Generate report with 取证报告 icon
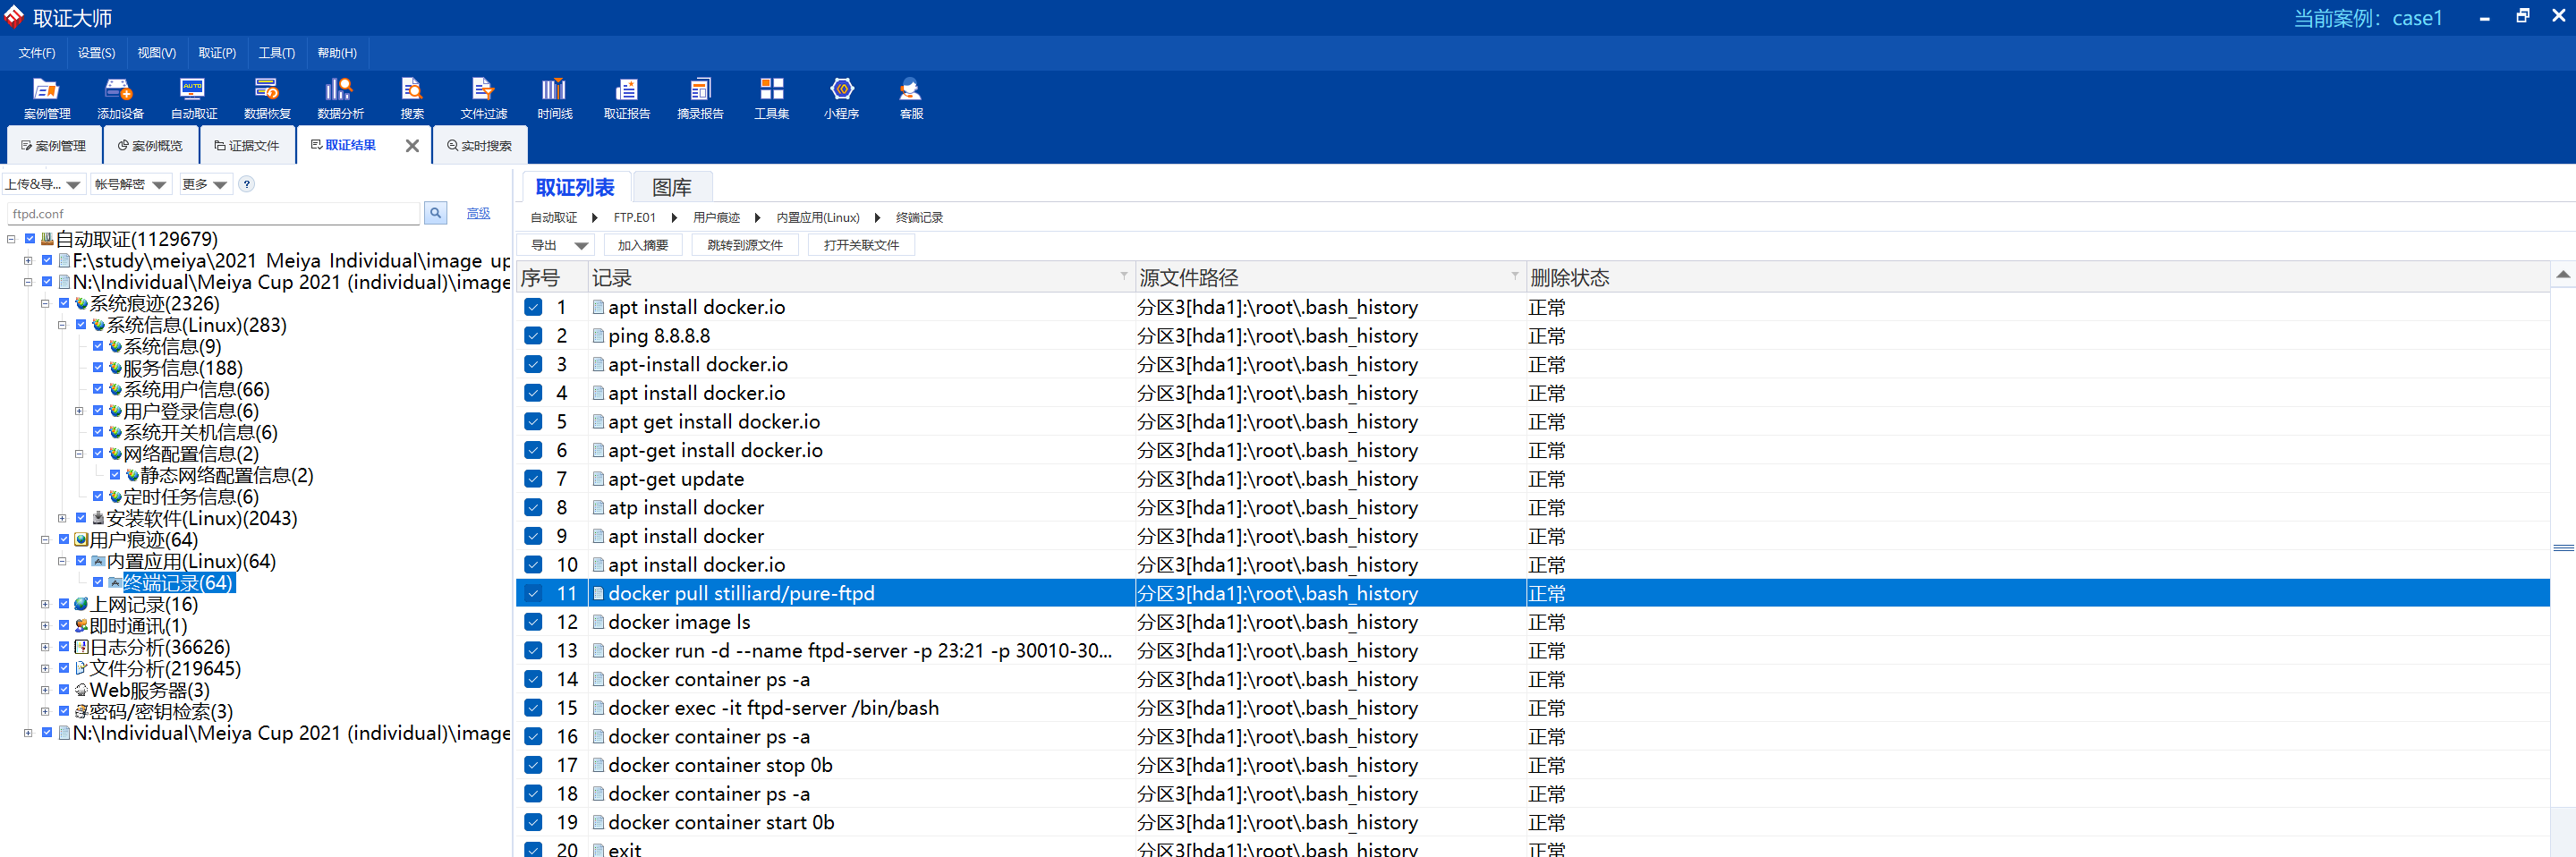This screenshot has width=2576, height=857. 626,98
